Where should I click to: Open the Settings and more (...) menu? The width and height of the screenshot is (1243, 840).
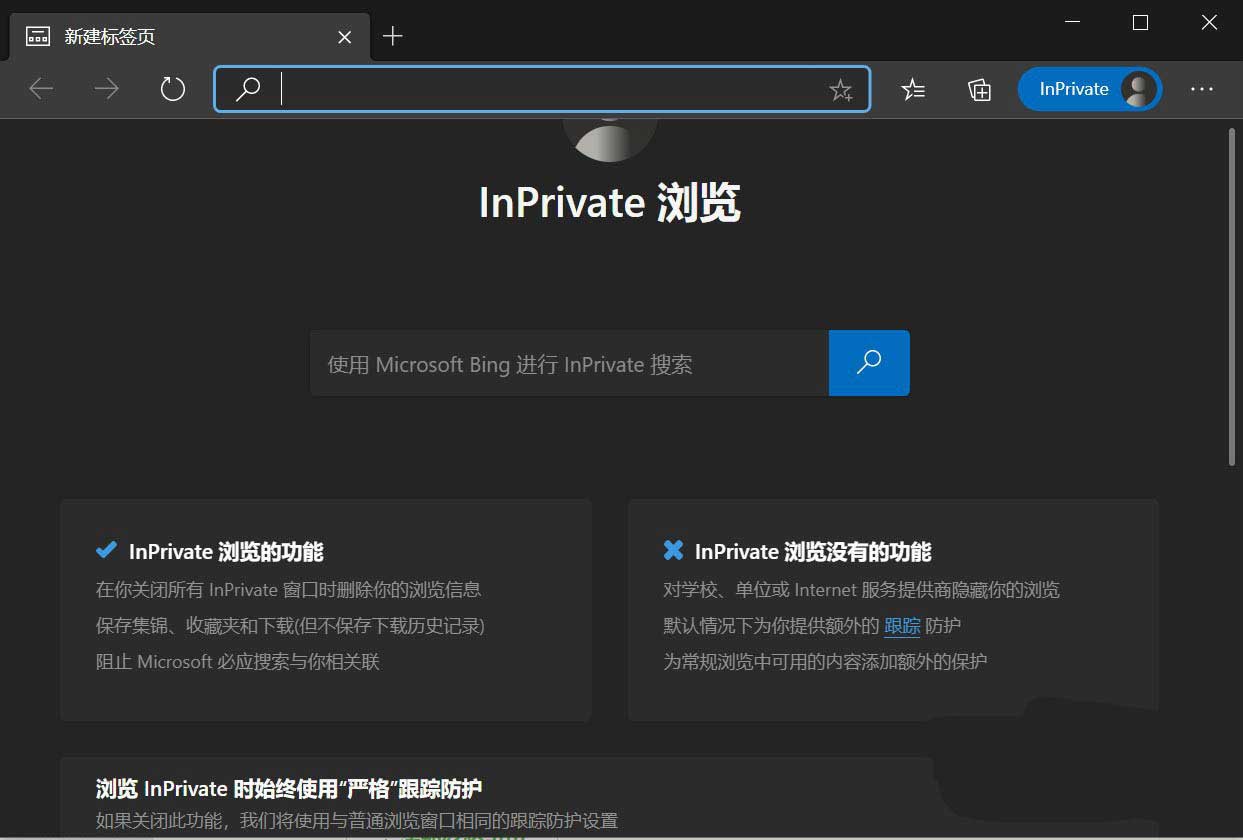click(1201, 89)
